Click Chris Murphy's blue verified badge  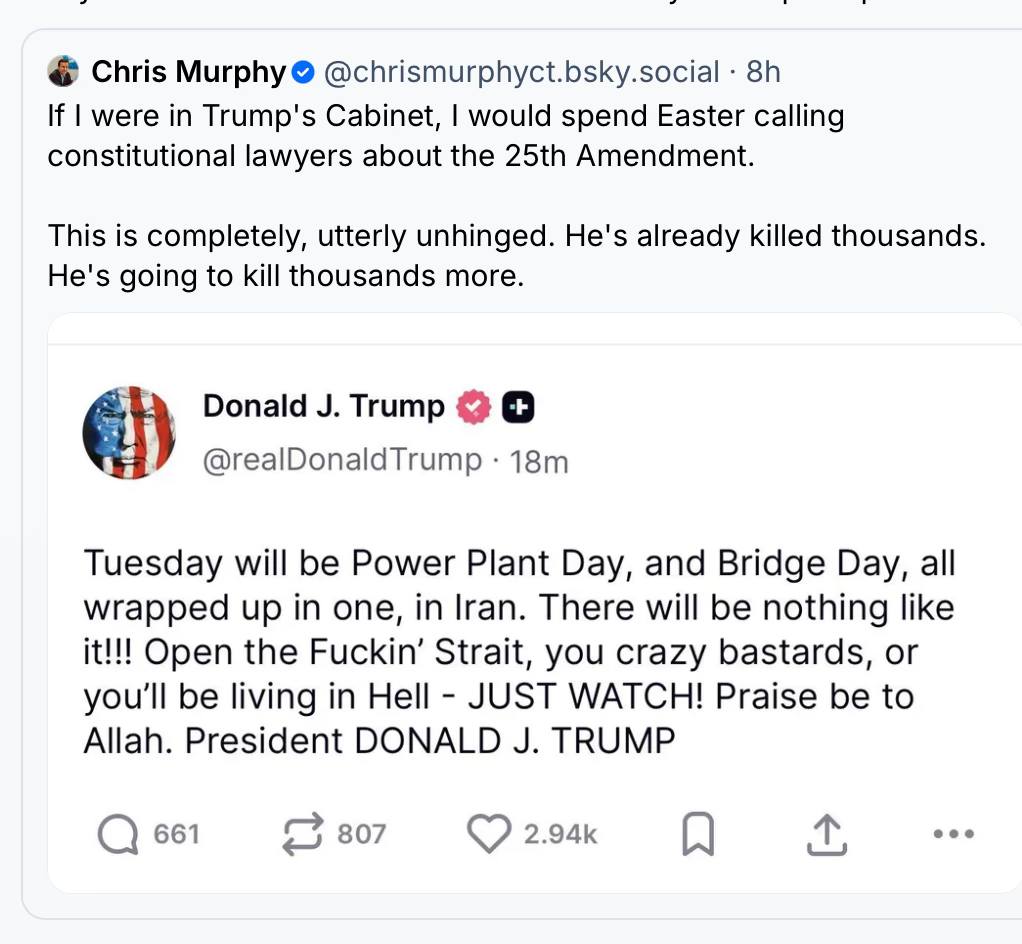[303, 72]
